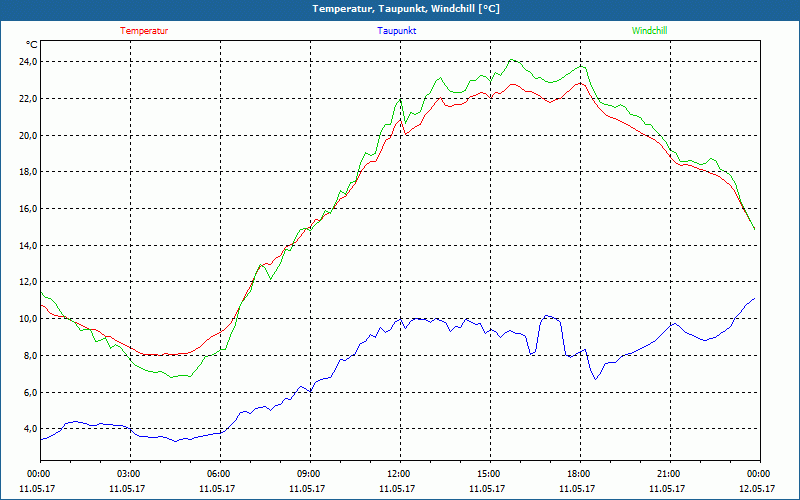Click the 12,0 y-axis value
Image resolution: width=800 pixels, height=500 pixels.
coord(29,282)
